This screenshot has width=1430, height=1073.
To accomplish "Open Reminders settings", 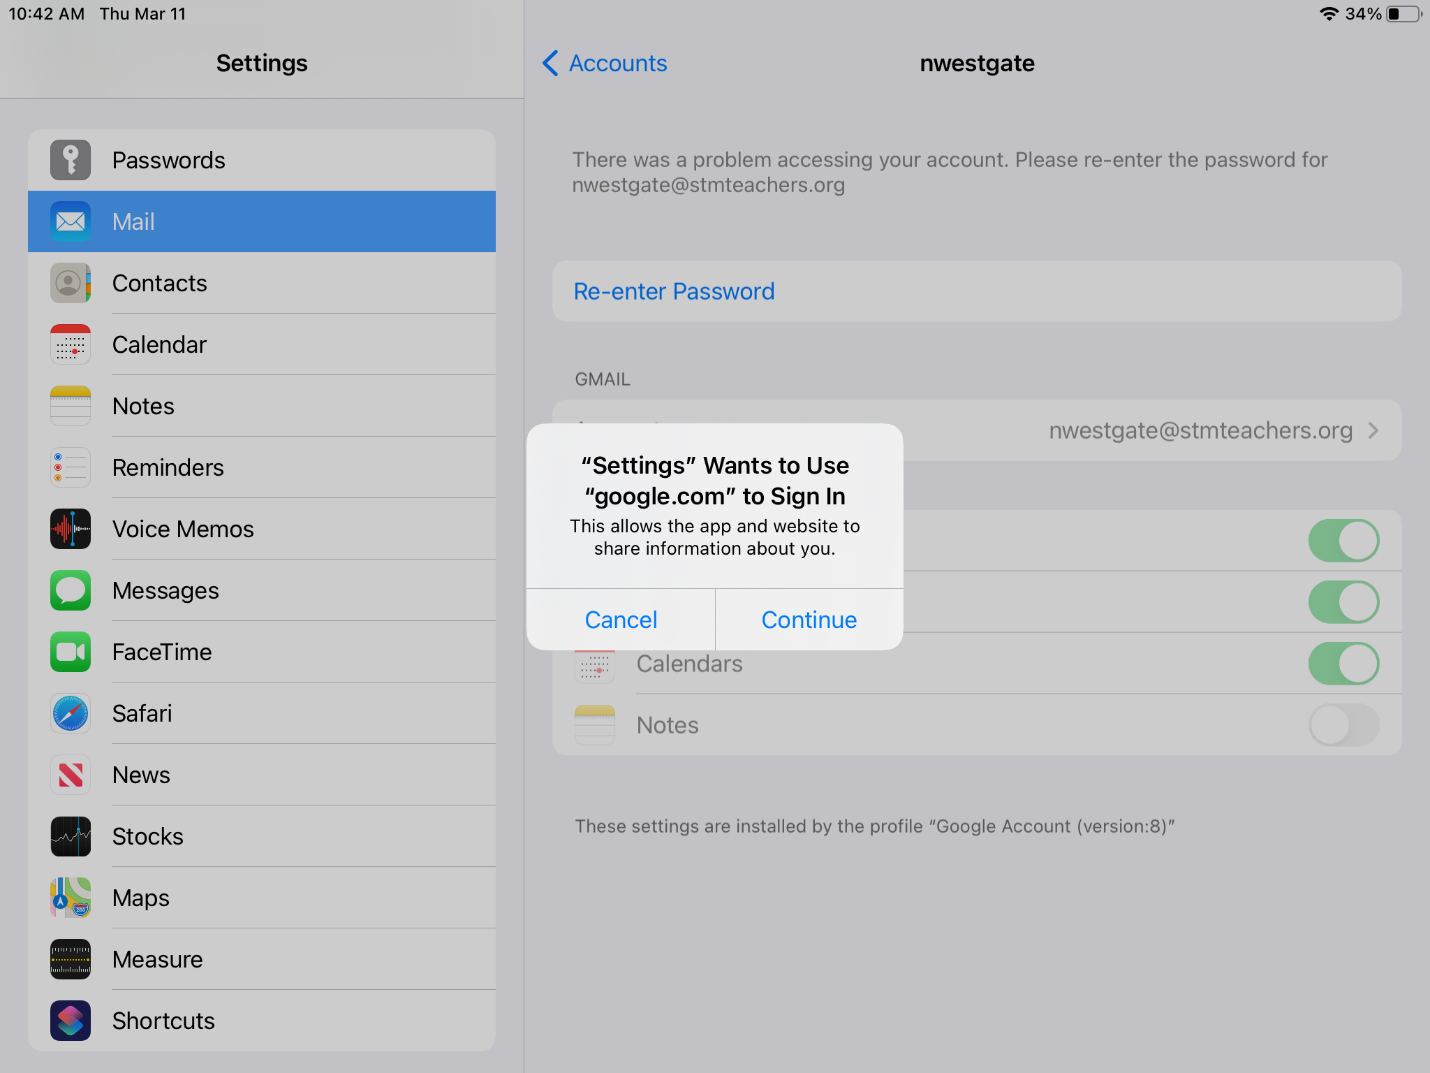I will [262, 468].
